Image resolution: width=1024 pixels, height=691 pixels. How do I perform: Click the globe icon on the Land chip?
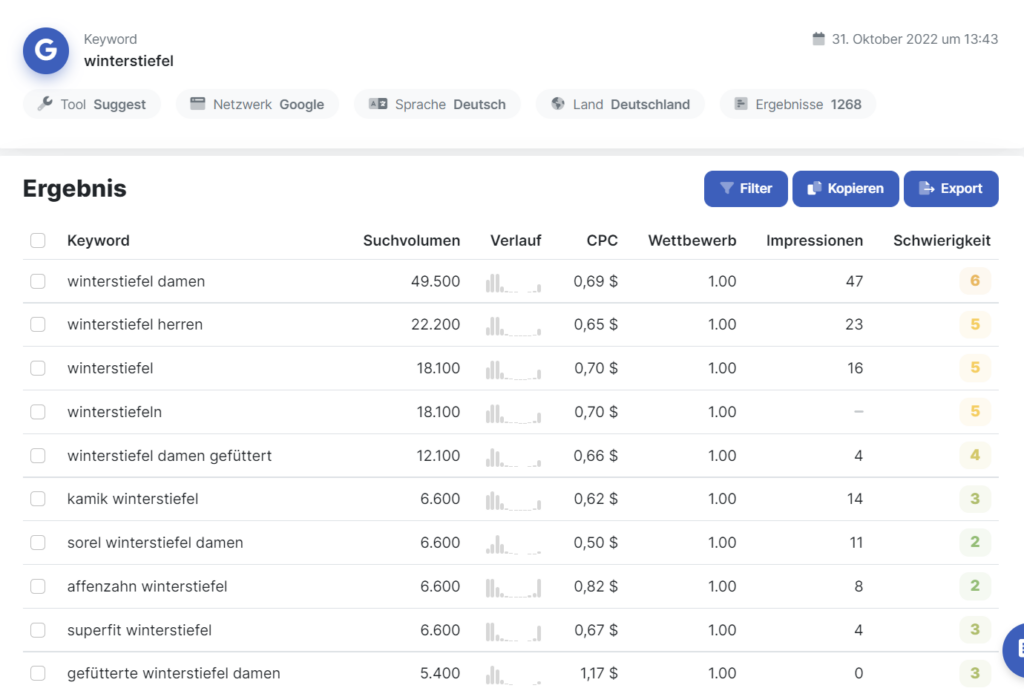(x=557, y=103)
